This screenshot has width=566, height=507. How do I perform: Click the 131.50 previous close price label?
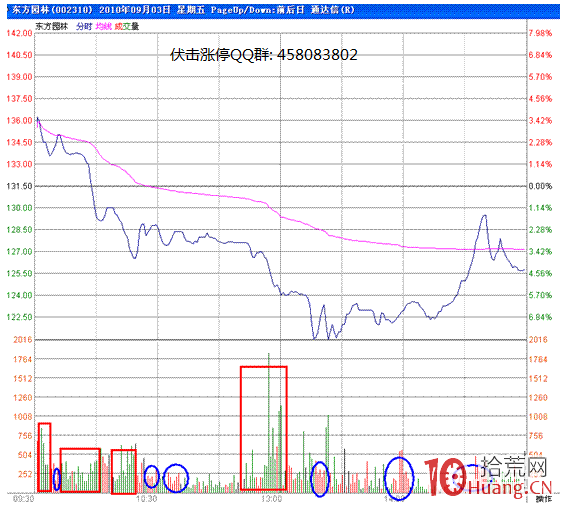19,186
